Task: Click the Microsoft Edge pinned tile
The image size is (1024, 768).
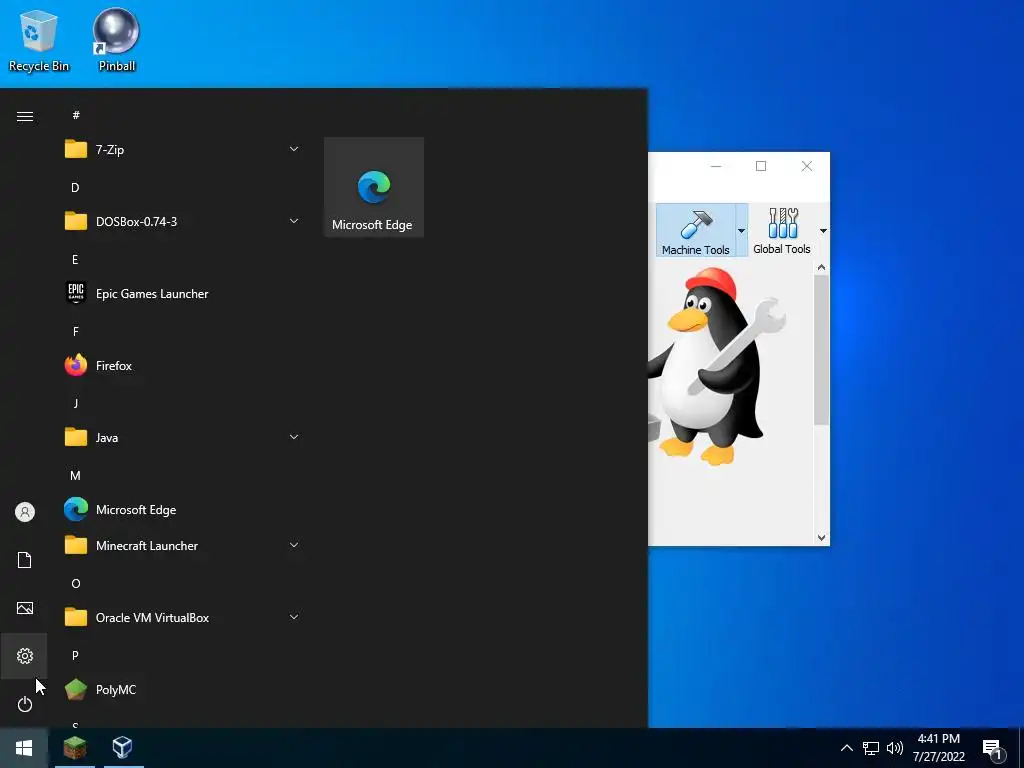Action: (x=374, y=187)
